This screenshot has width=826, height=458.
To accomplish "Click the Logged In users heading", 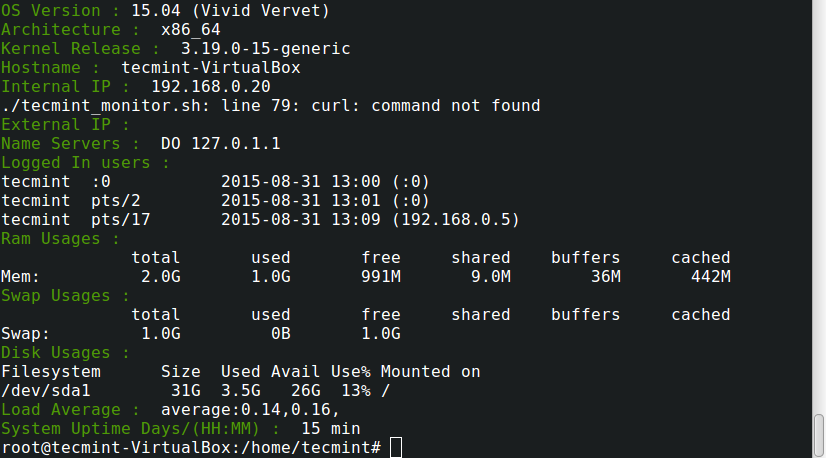I will coord(85,162).
